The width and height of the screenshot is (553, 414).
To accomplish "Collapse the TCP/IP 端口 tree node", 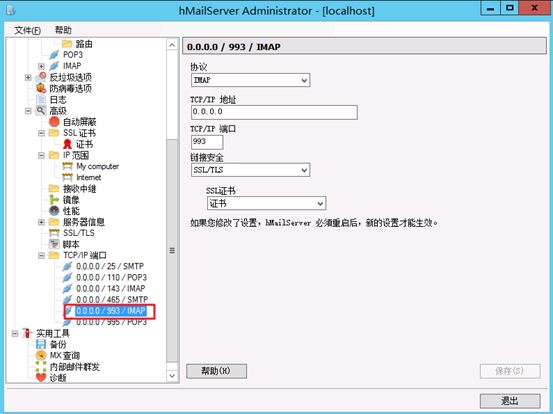I will (41, 255).
